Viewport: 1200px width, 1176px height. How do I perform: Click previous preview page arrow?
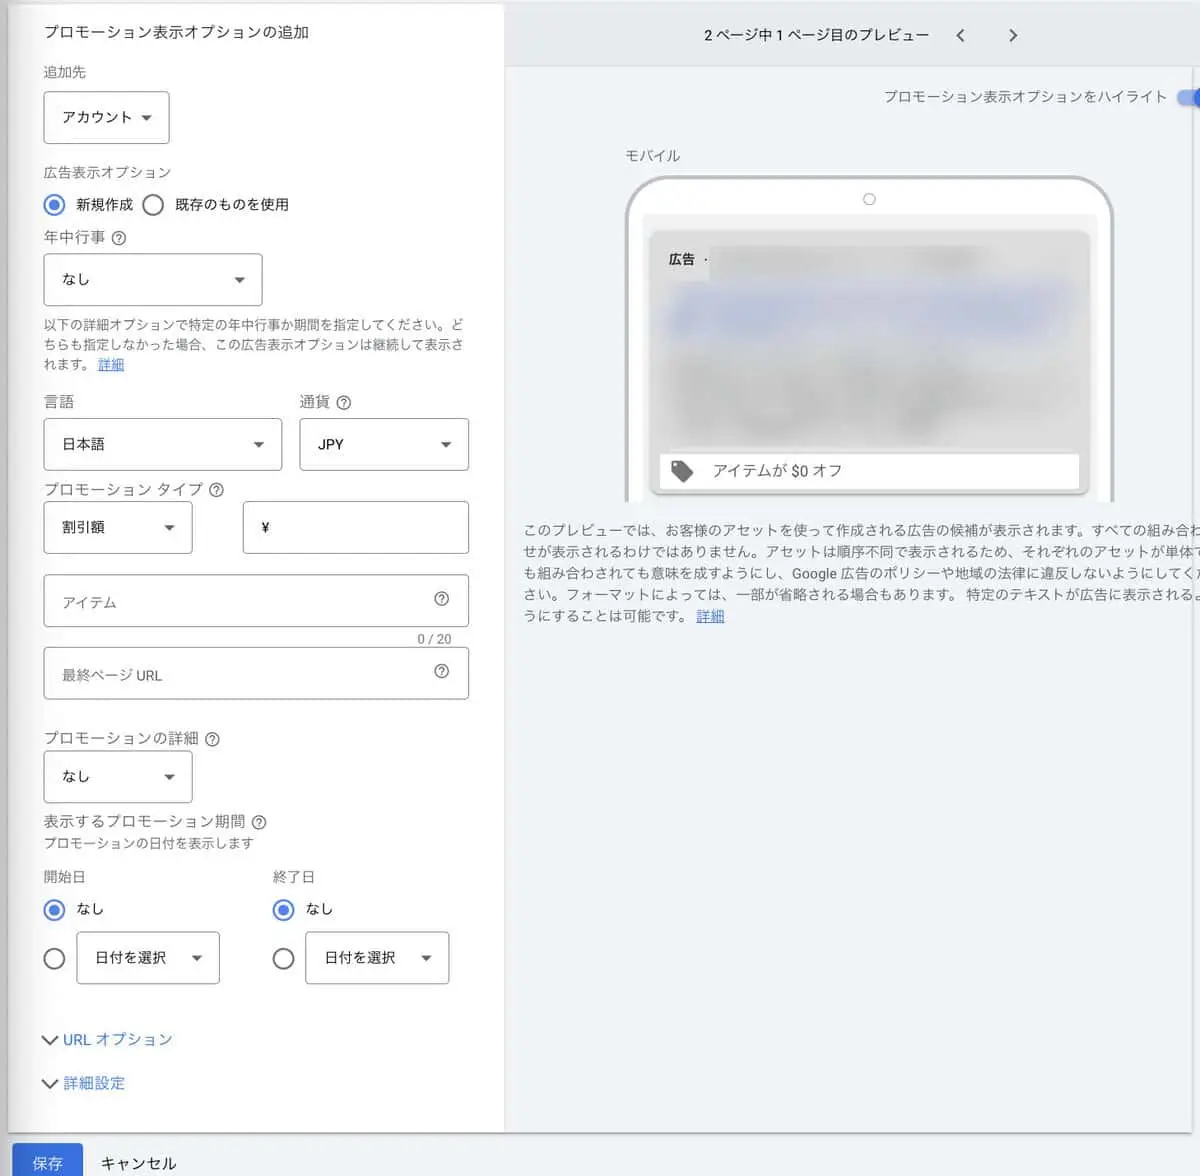960,34
